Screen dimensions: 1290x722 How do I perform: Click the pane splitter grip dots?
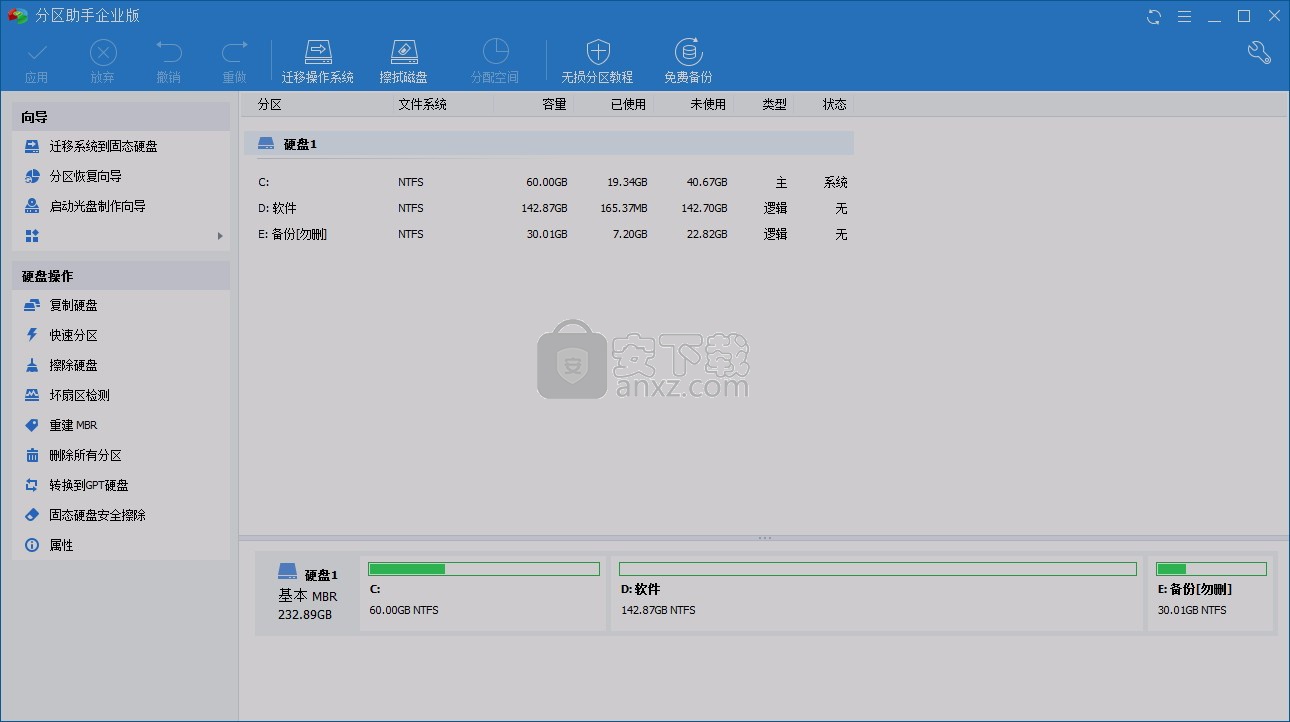point(765,538)
